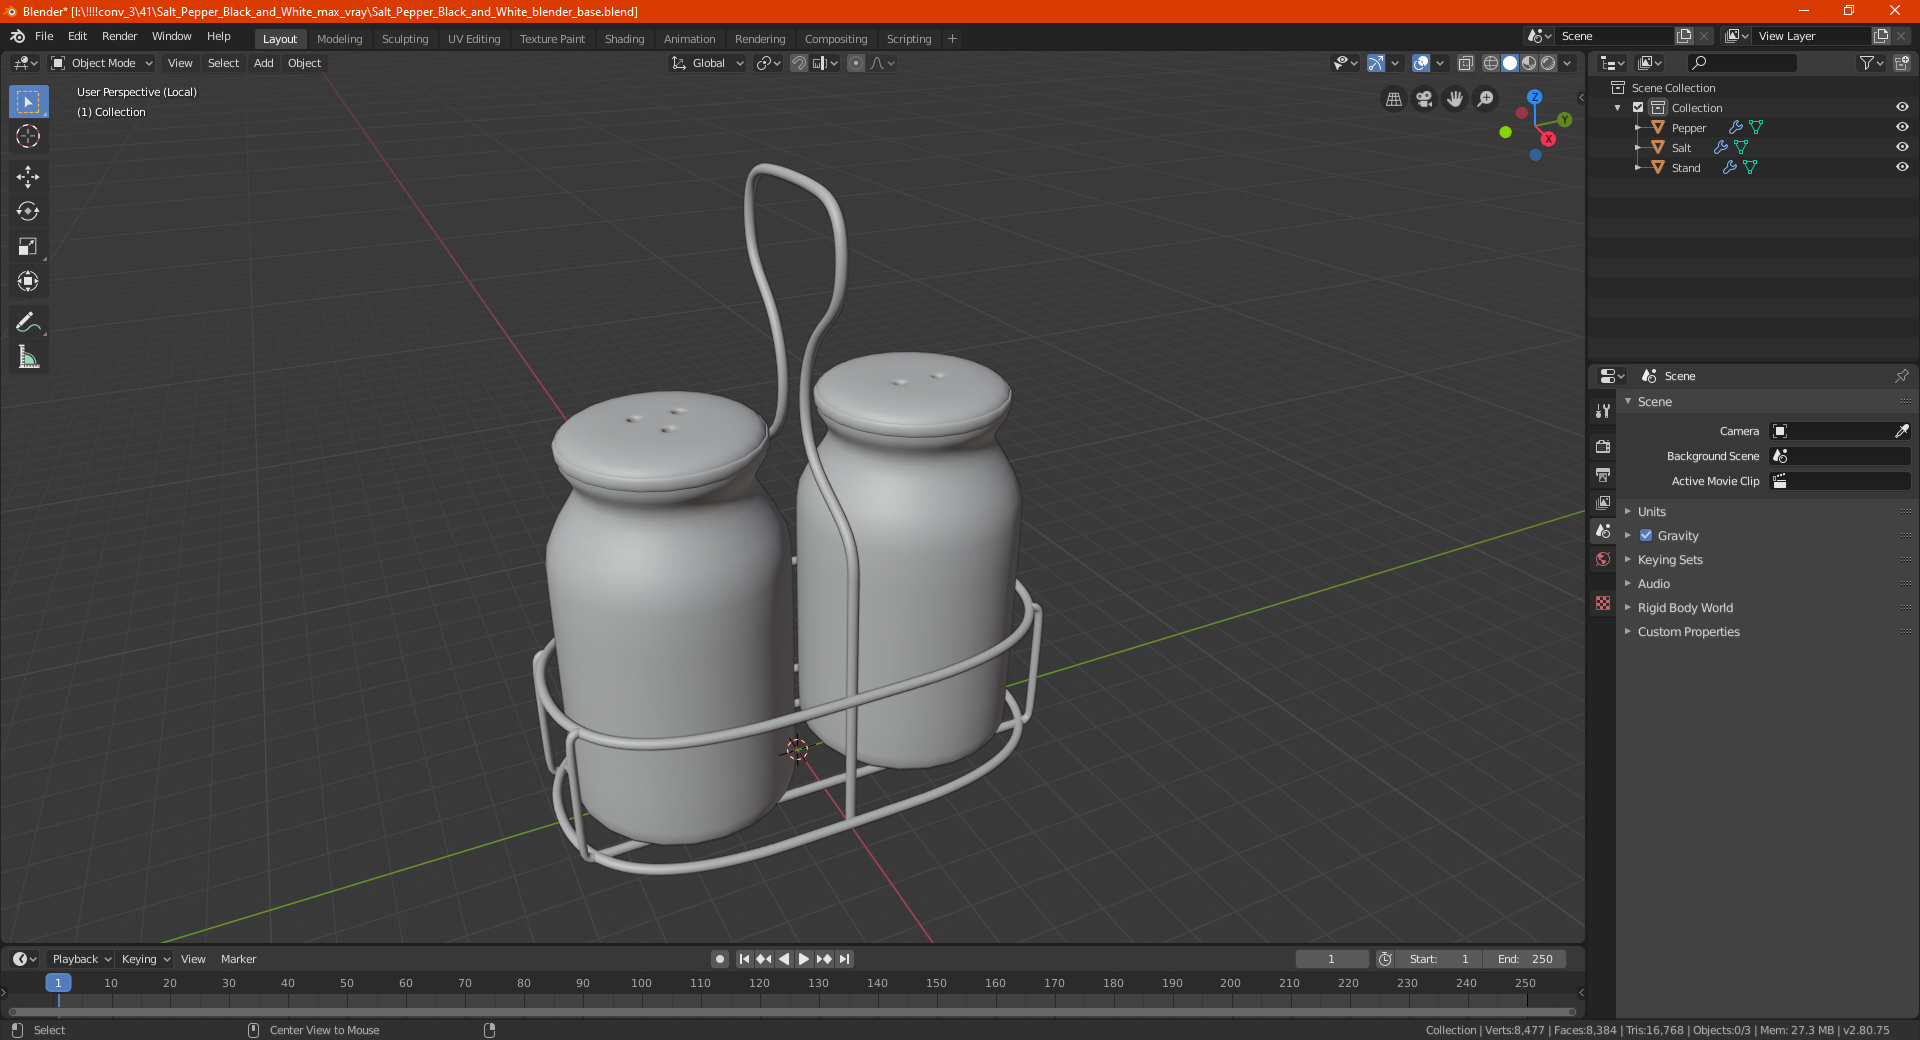Hide the Pepper object in outliner
Image resolution: width=1920 pixels, height=1040 pixels.
(1902, 127)
